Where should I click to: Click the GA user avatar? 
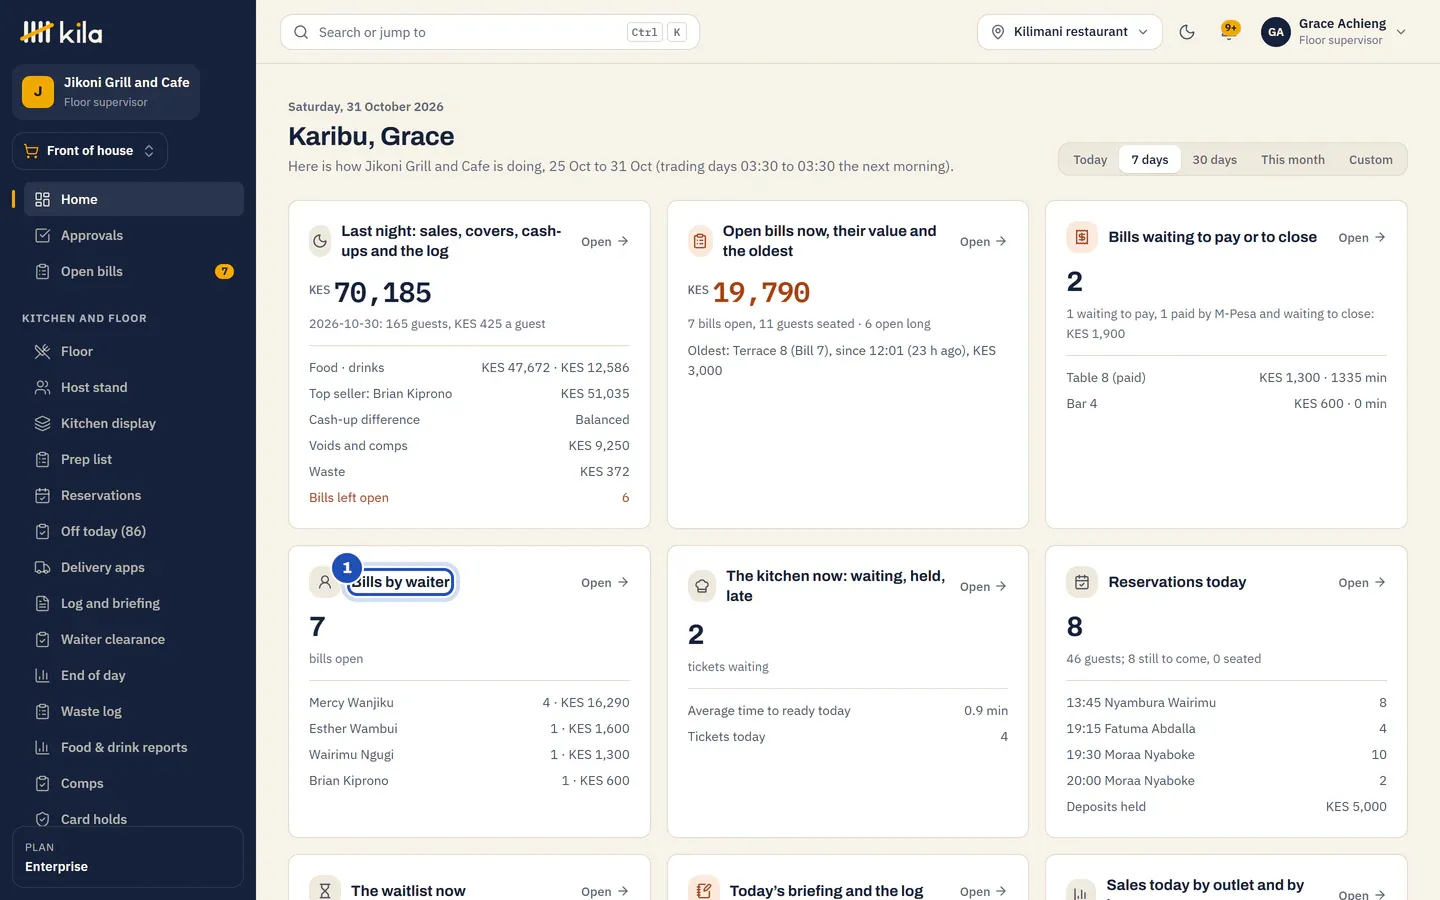pos(1276,32)
